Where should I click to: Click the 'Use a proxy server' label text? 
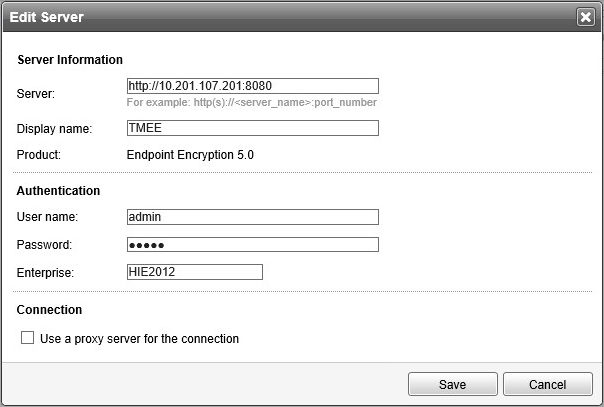139,339
